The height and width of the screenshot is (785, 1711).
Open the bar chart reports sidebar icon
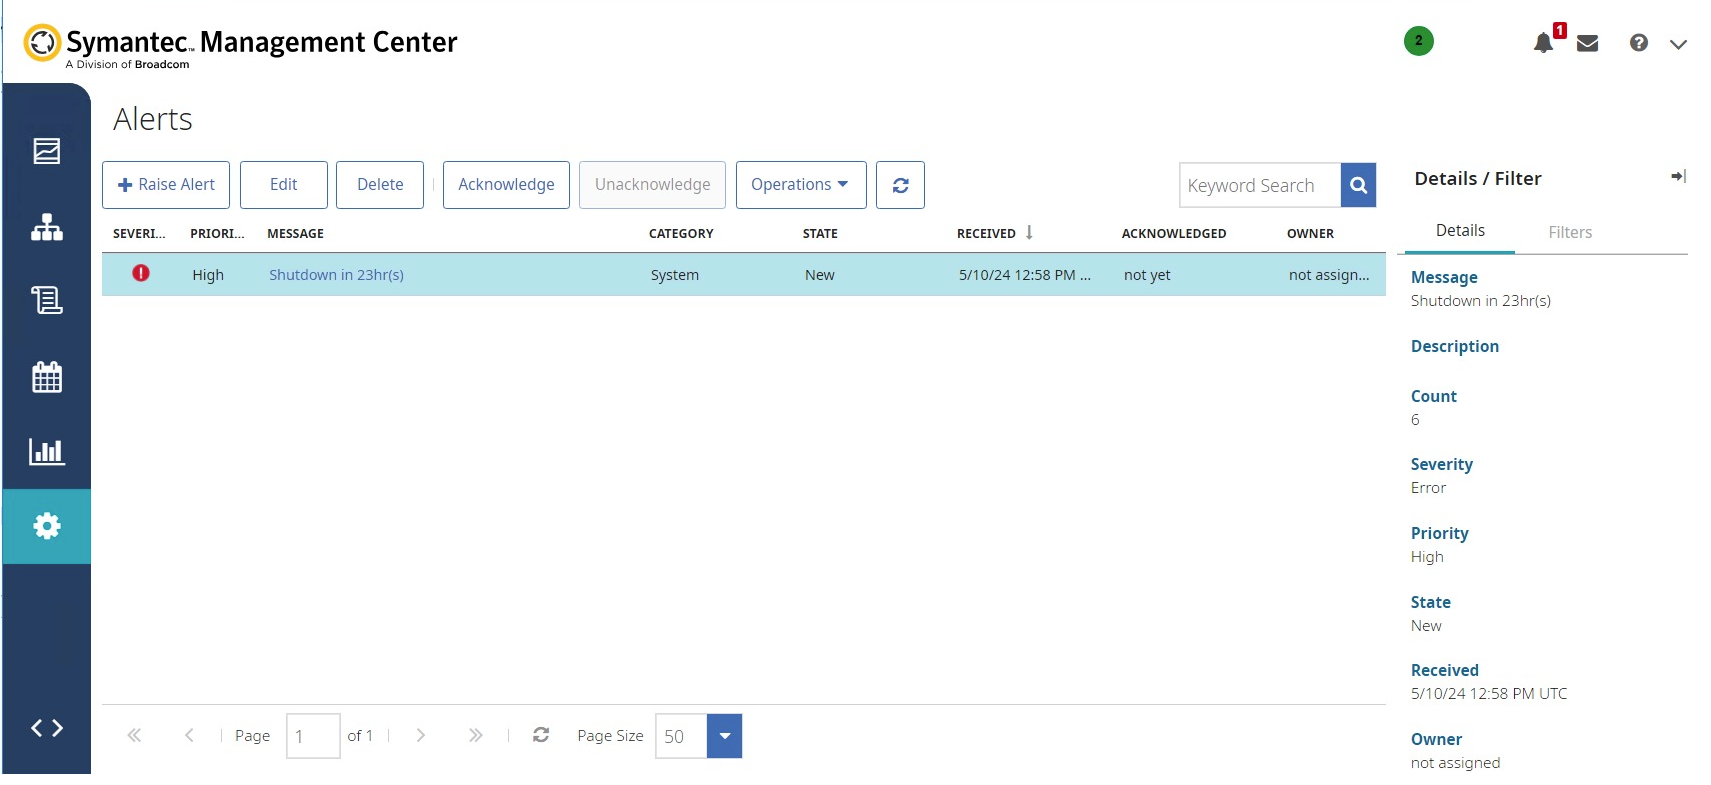47,451
